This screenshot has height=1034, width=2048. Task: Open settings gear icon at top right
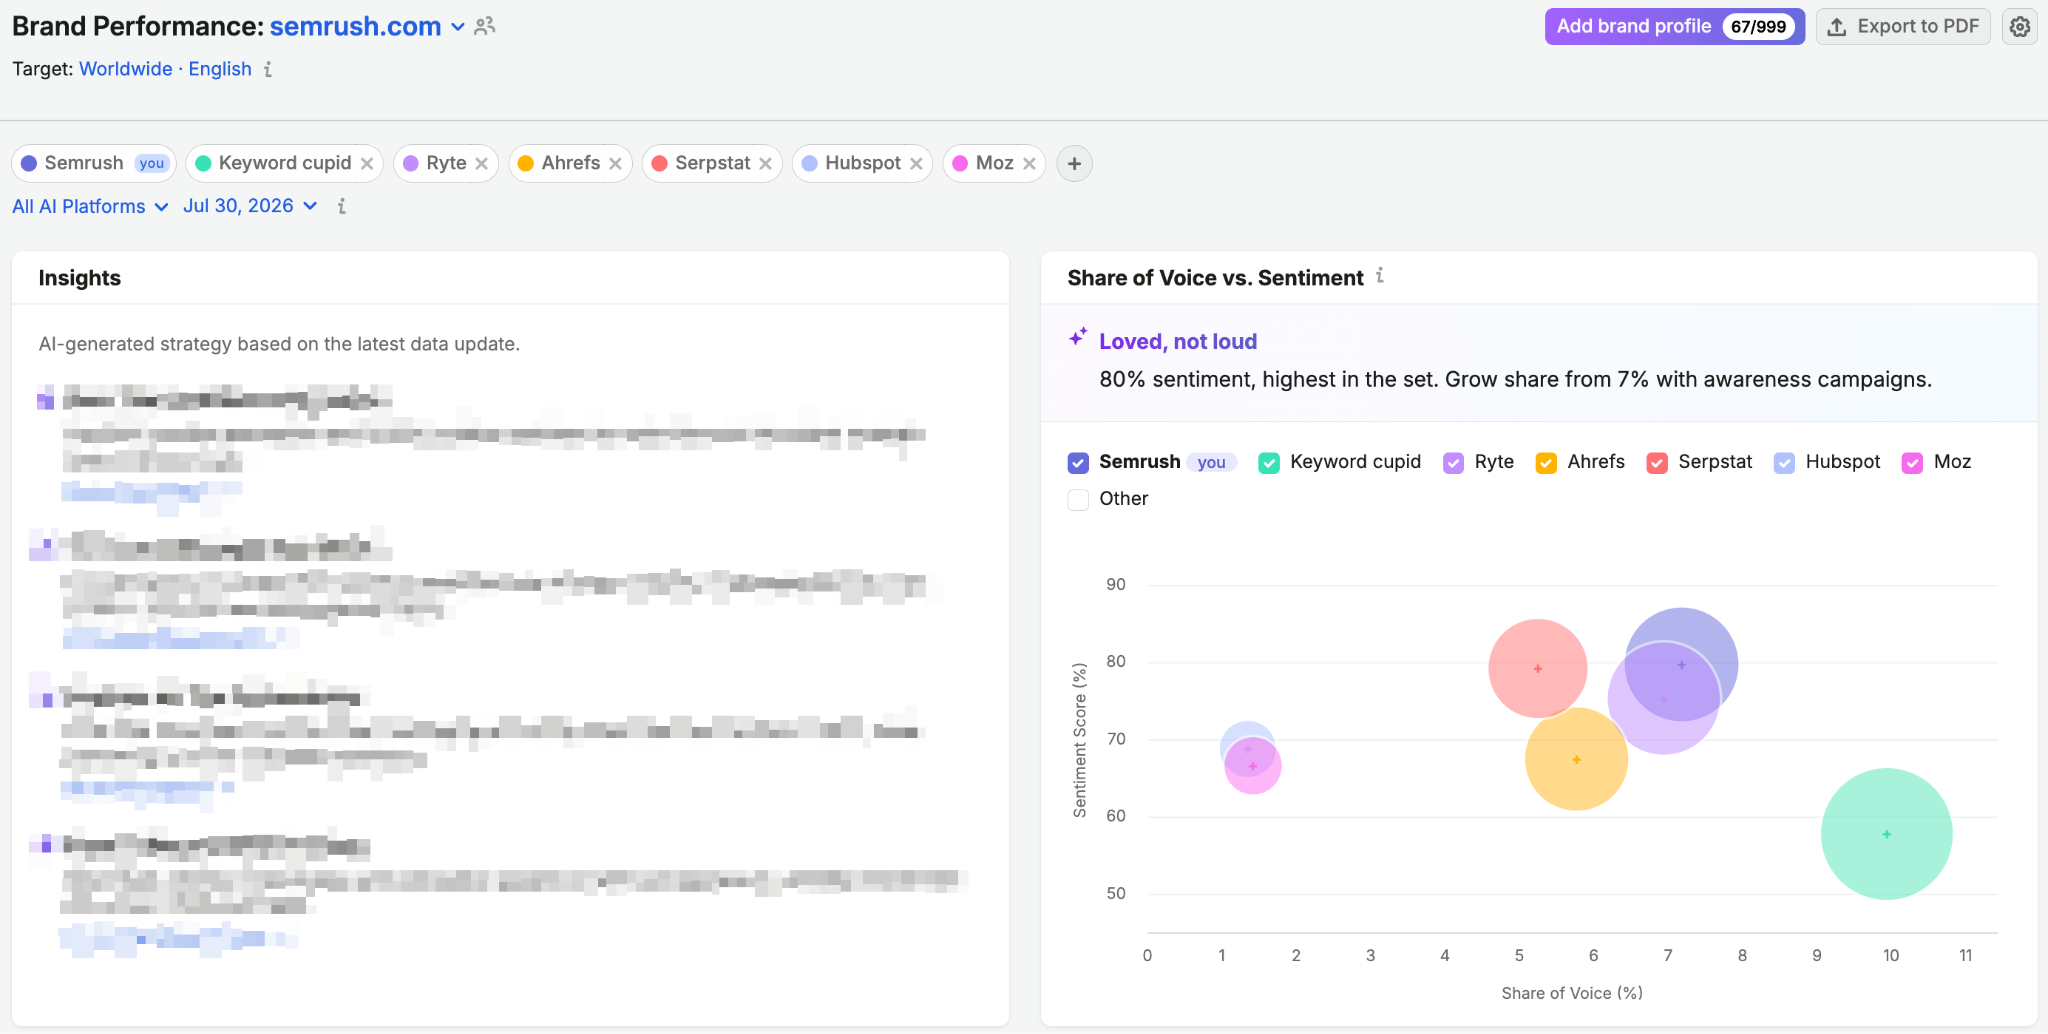coord(2020,27)
